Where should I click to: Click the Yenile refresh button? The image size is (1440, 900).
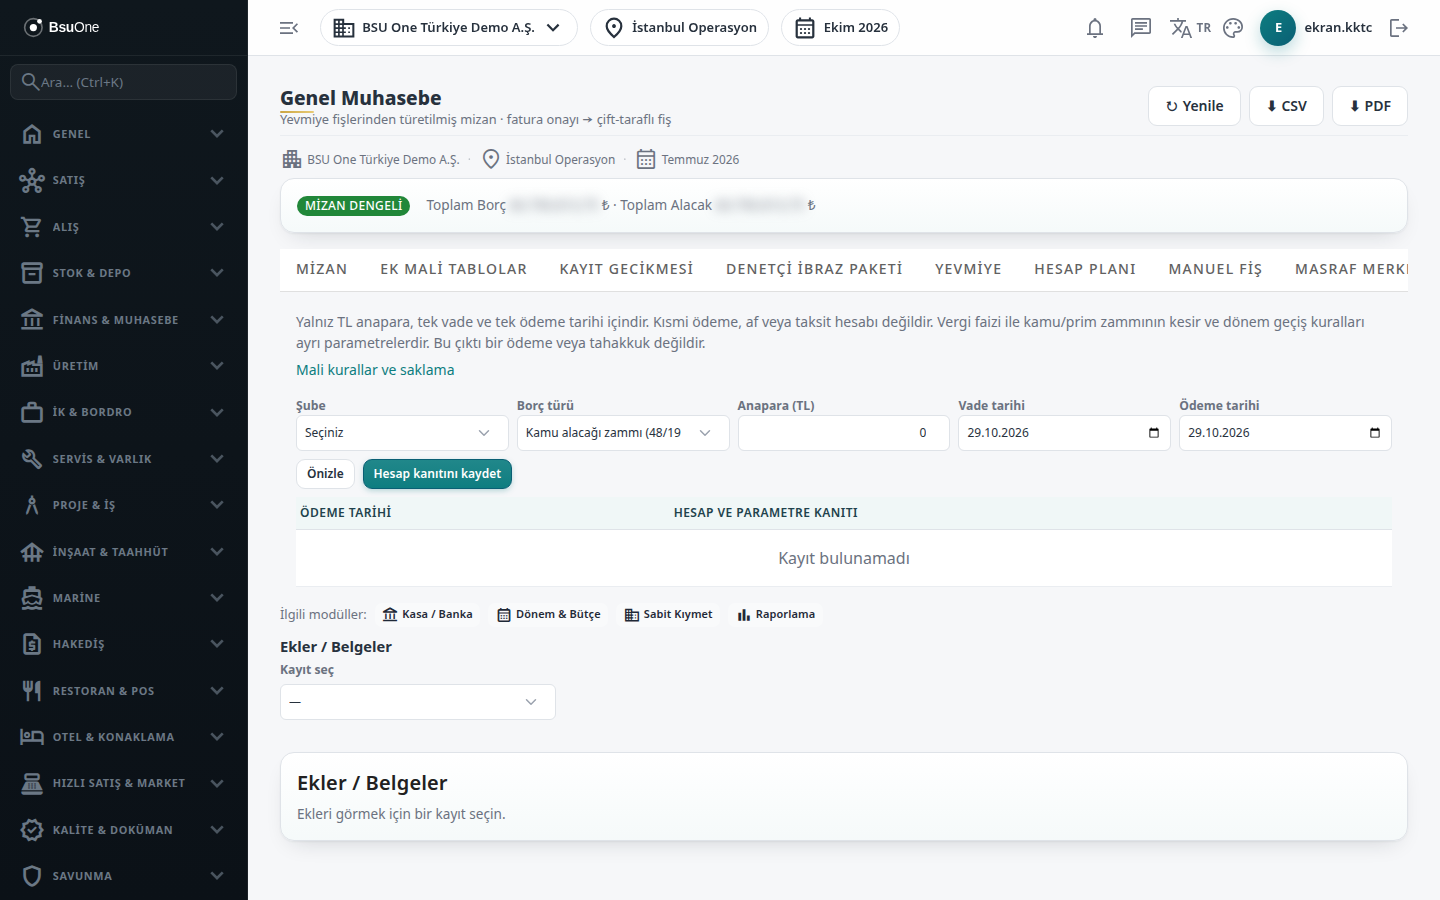1194,106
